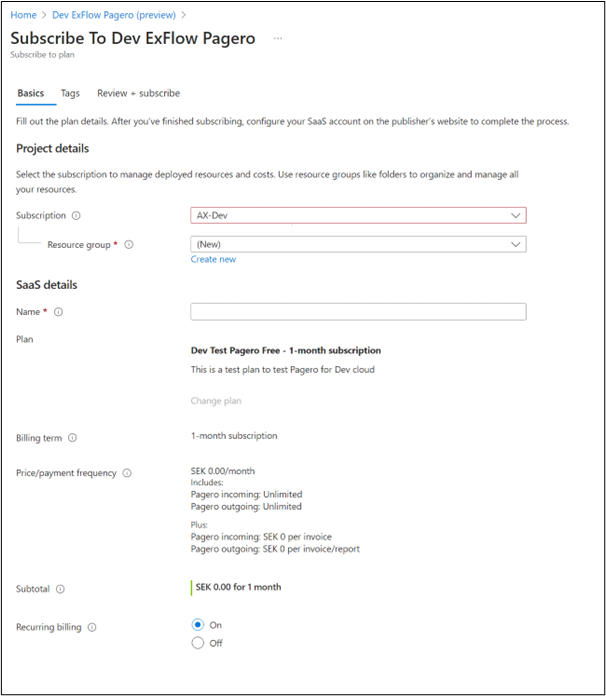The image size is (606, 696).
Task: Focus the SaaS Name input field
Action: 358,312
